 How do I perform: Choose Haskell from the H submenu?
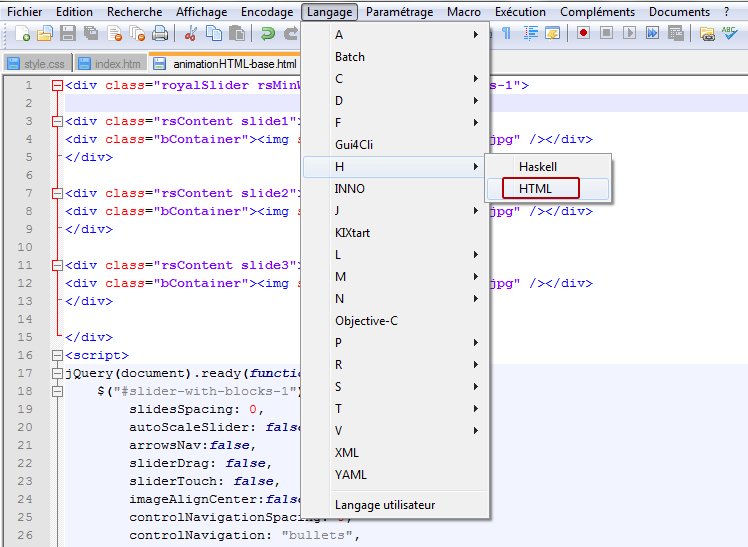tap(548, 167)
